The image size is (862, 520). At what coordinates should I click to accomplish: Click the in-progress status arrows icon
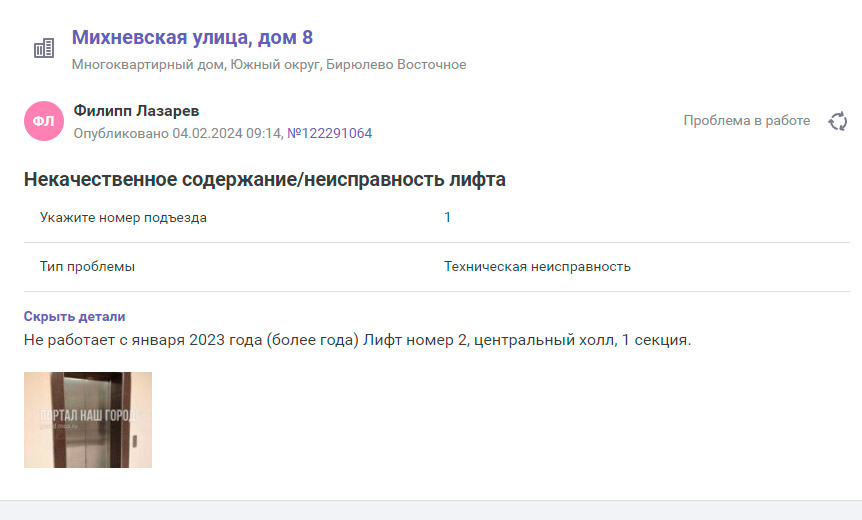[838, 121]
